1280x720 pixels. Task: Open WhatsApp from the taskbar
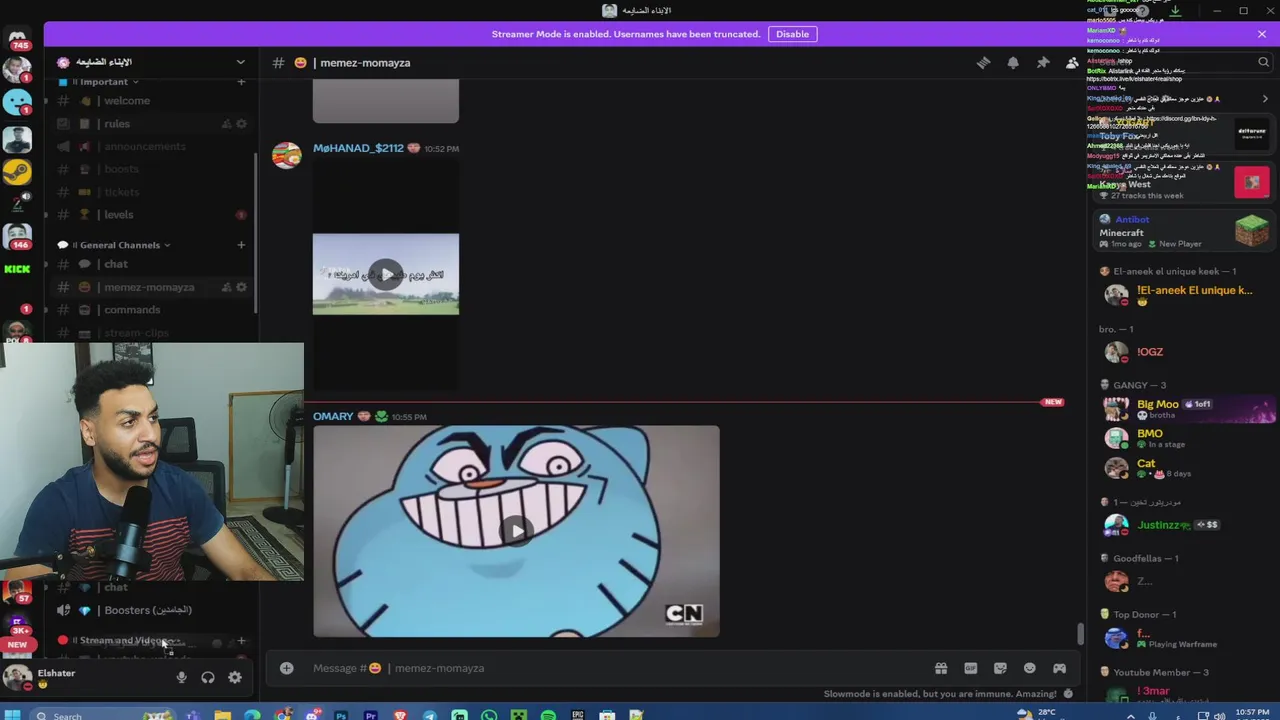tap(489, 715)
